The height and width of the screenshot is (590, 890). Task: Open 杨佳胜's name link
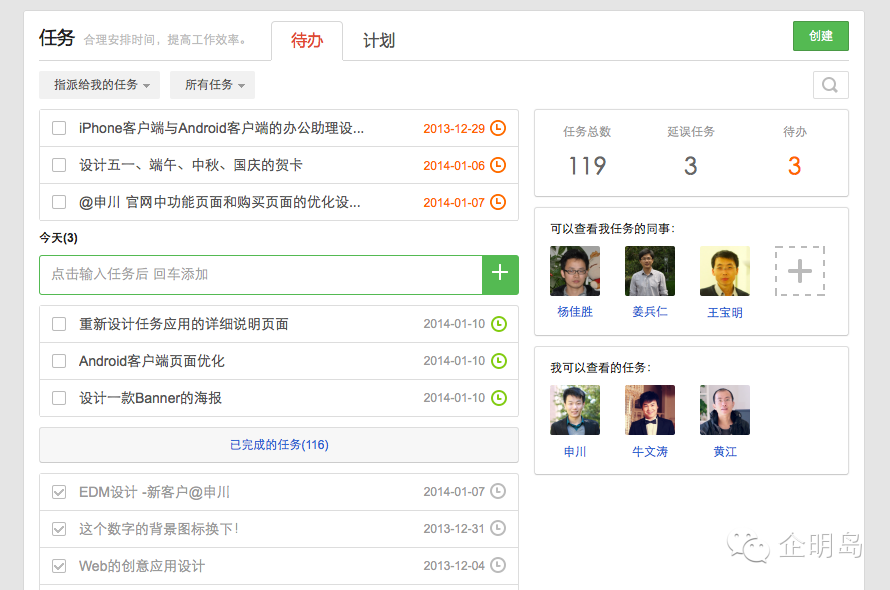click(575, 312)
